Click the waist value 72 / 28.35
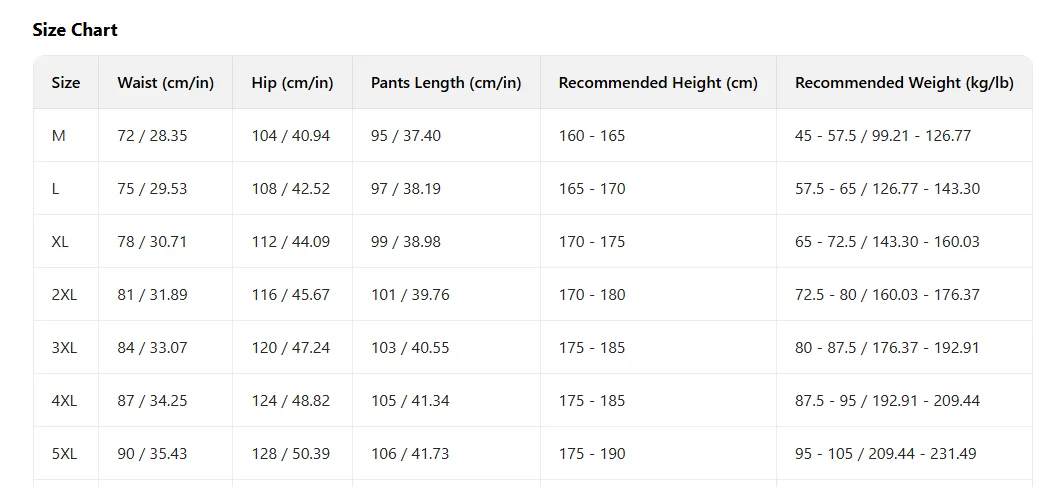The image size is (1045, 487). tap(152, 136)
